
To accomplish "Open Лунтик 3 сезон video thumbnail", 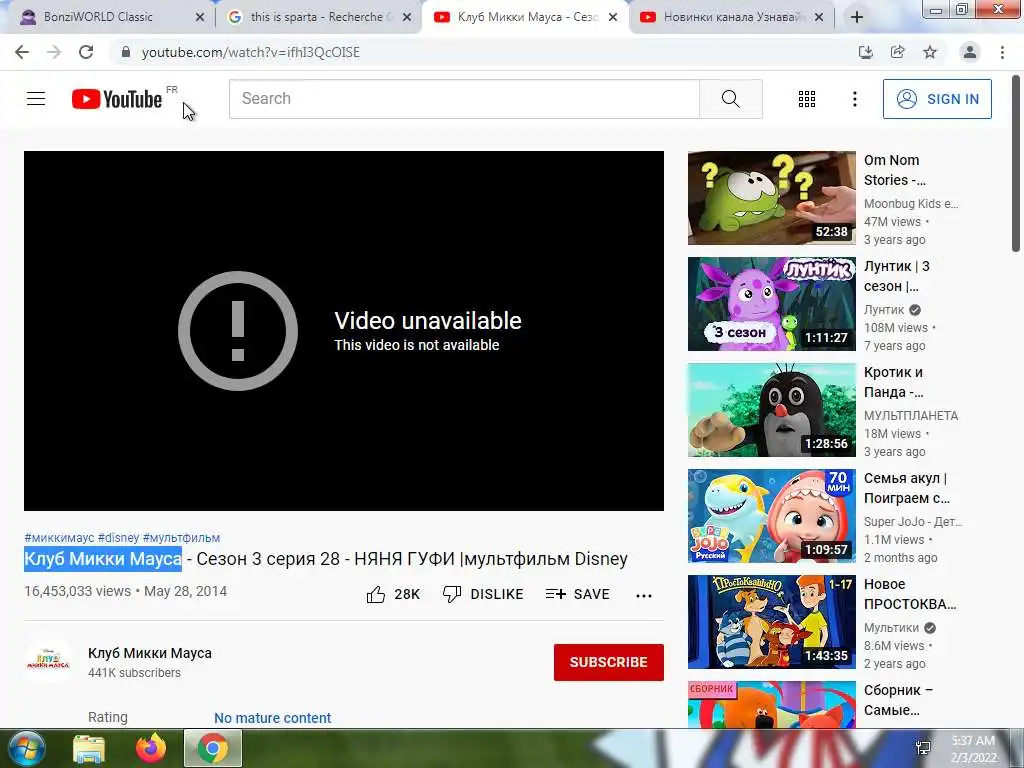I will tap(771, 304).
